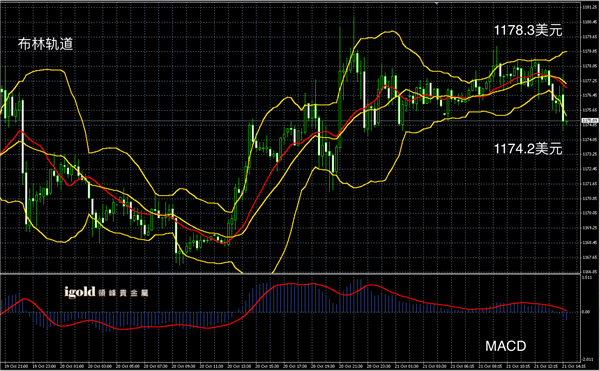Click the highlighted current price tag on price axis
Viewport: 600px width, 371px height.
(x=590, y=121)
